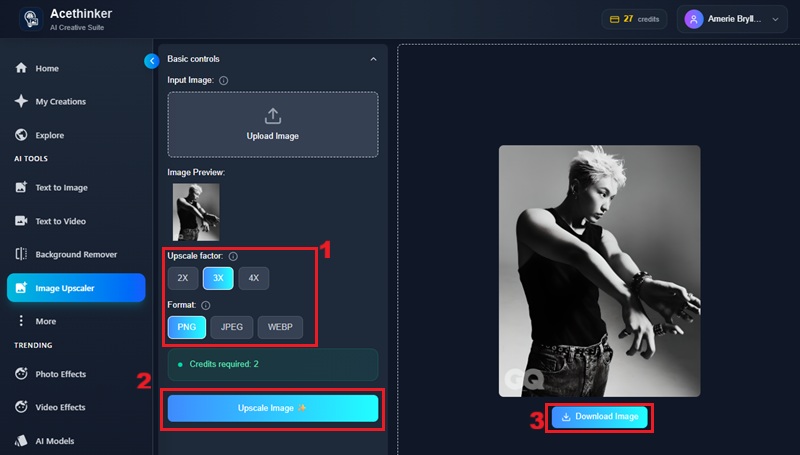Click the Download Image button
This screenshot has height=455, width=800.
(x=599, y=417)
